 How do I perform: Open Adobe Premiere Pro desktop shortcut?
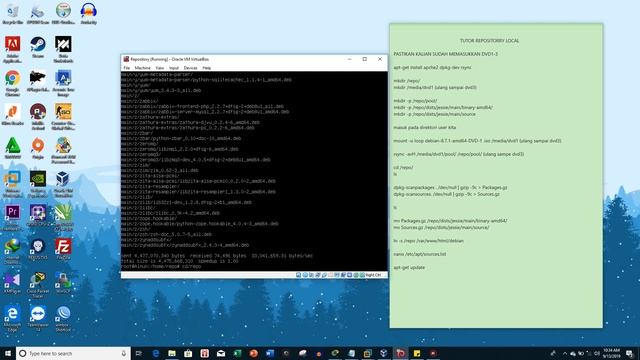coord(13,218)
